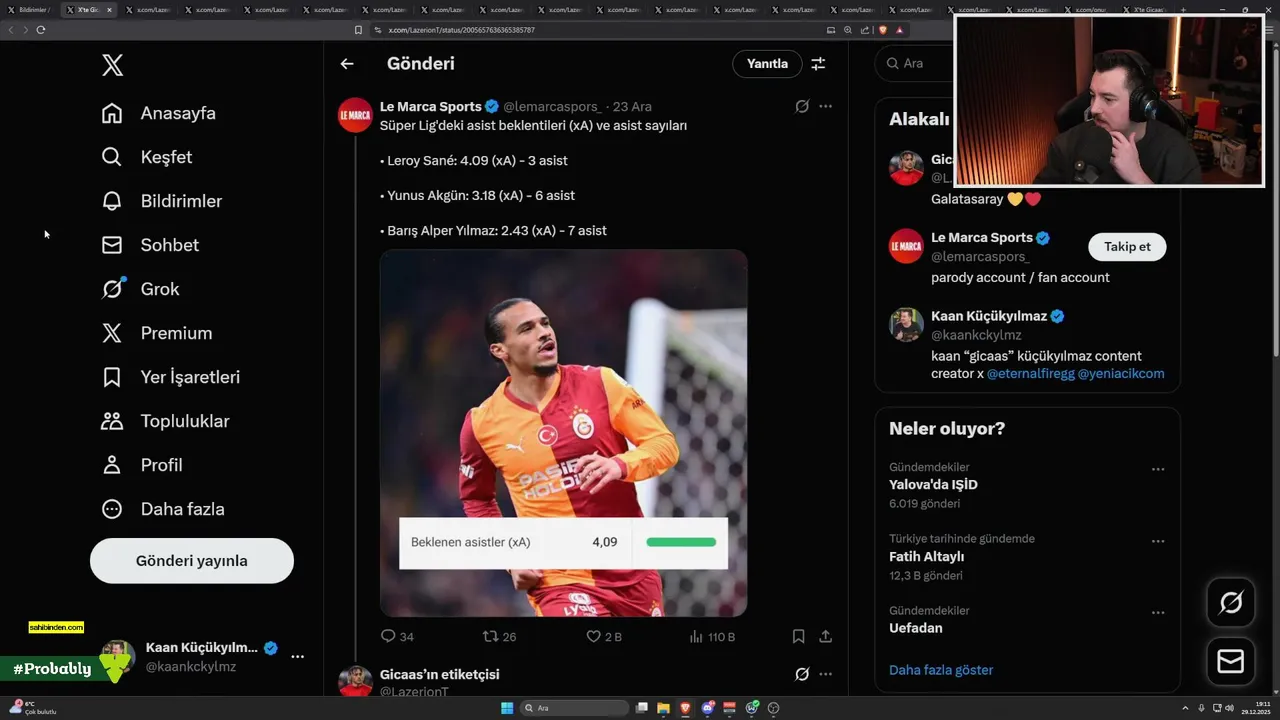Open Daha fazla menu

(x=163, y=509)
